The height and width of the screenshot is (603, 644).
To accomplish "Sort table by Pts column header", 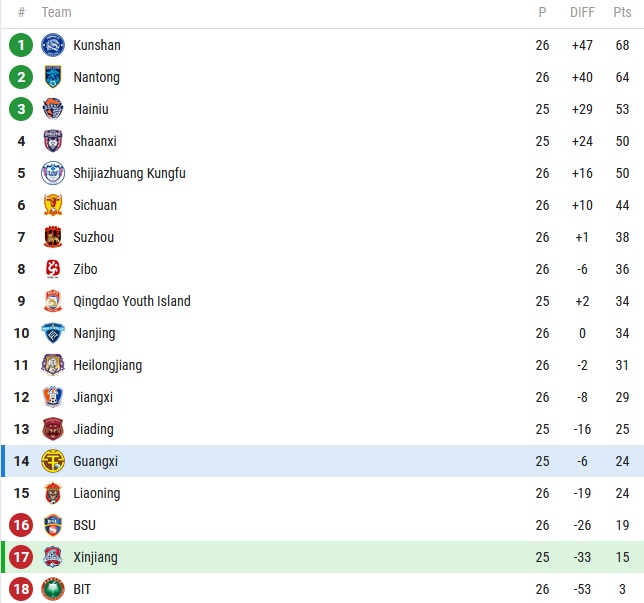I will (x=622, y=13).
